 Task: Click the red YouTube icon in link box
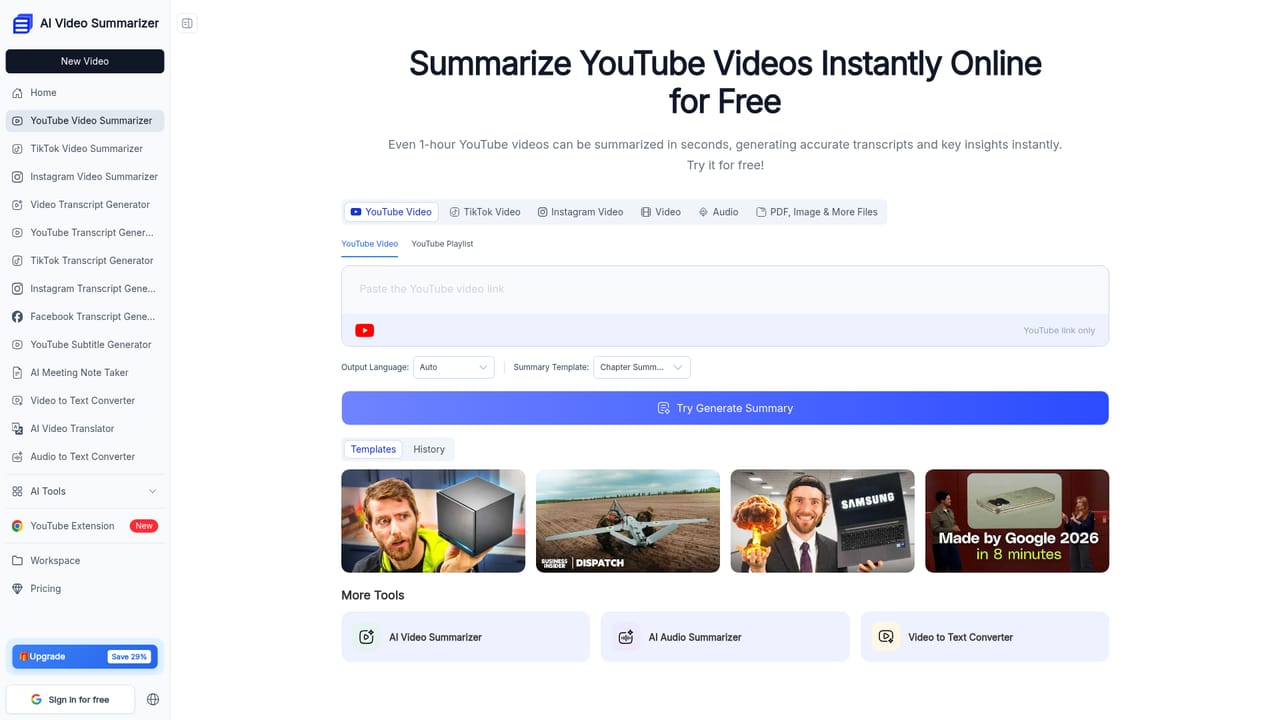pyautogui.click(x=364, y=330)
